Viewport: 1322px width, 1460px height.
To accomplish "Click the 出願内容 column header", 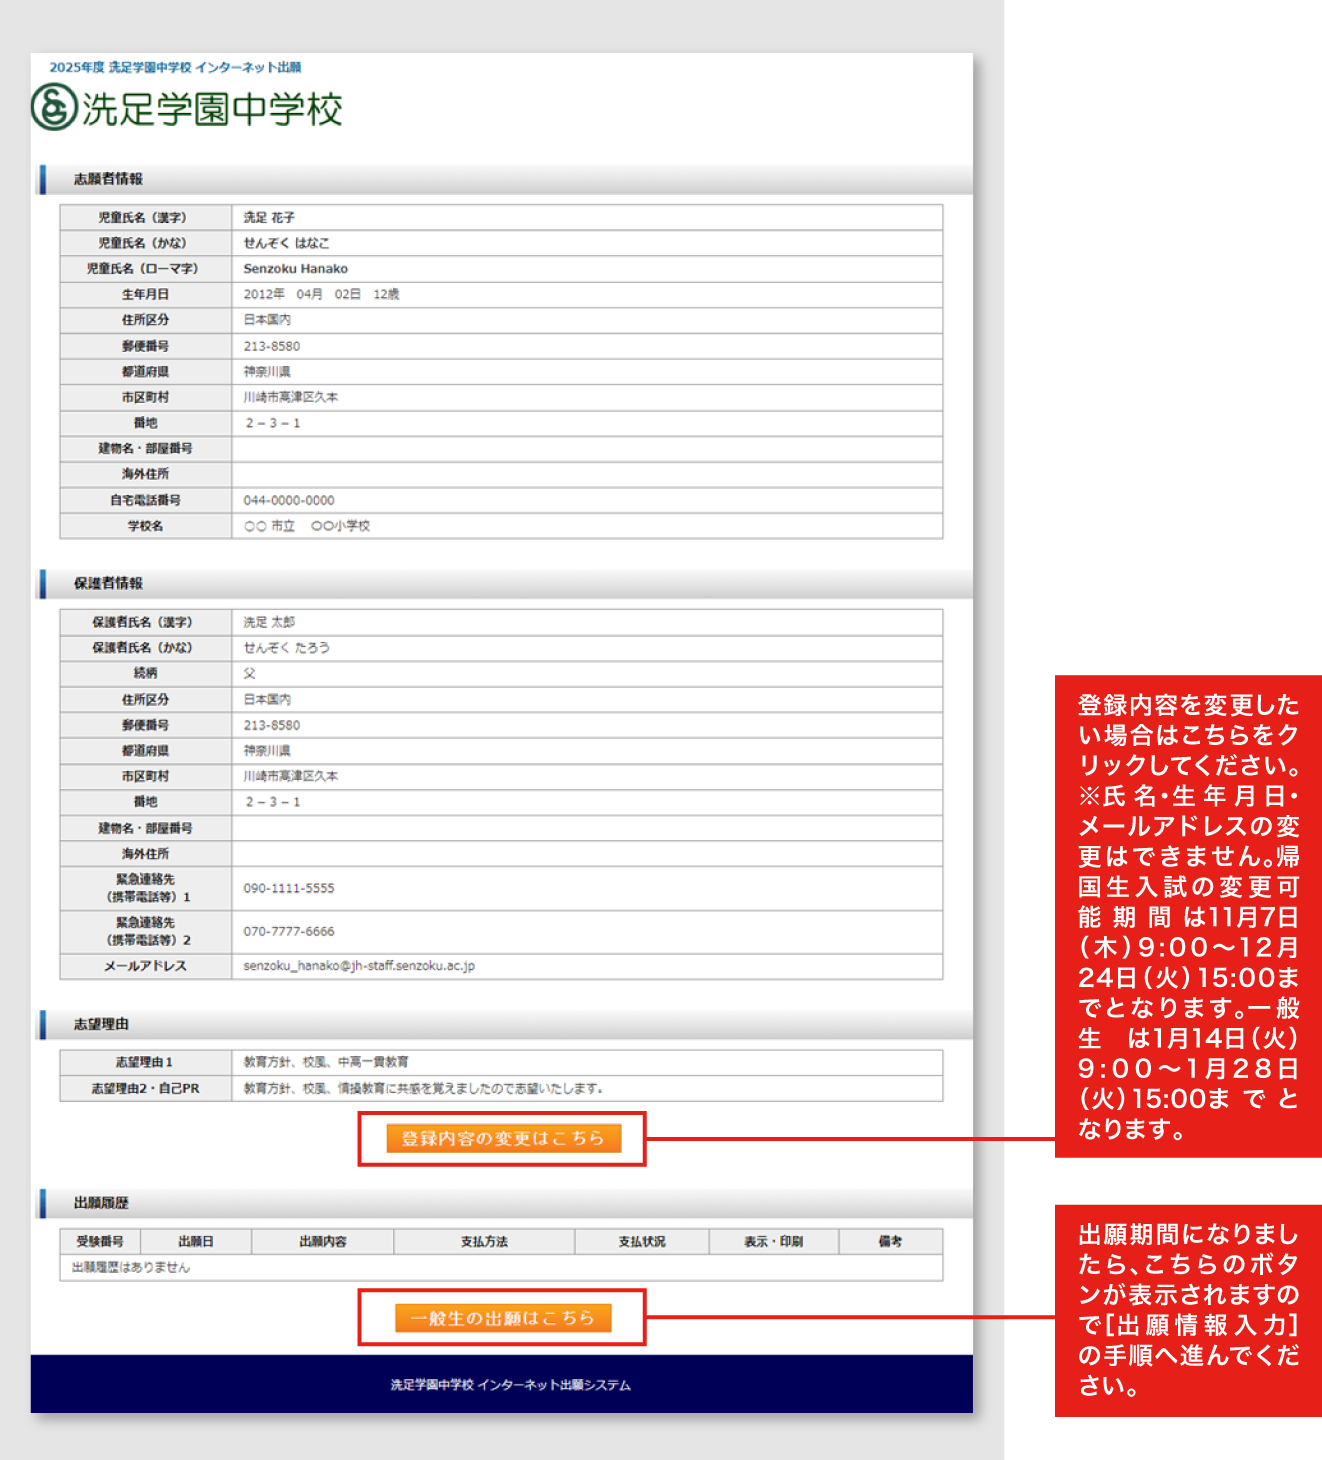I will point(323,1241).
